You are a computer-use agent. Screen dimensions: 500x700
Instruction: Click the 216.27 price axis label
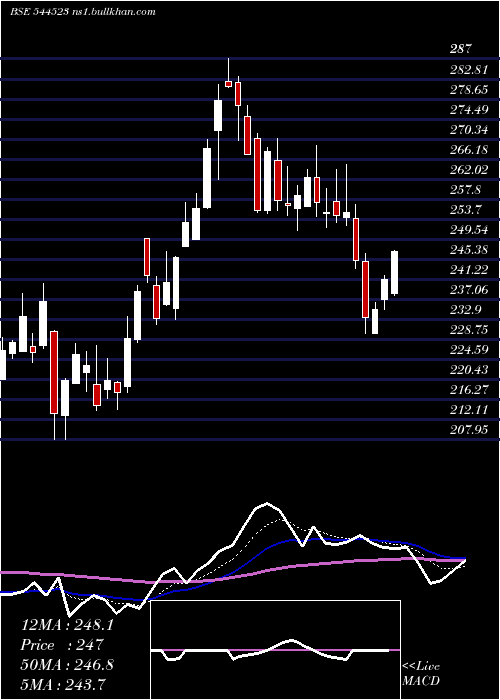pyautogui.click(x=469, y=390)
